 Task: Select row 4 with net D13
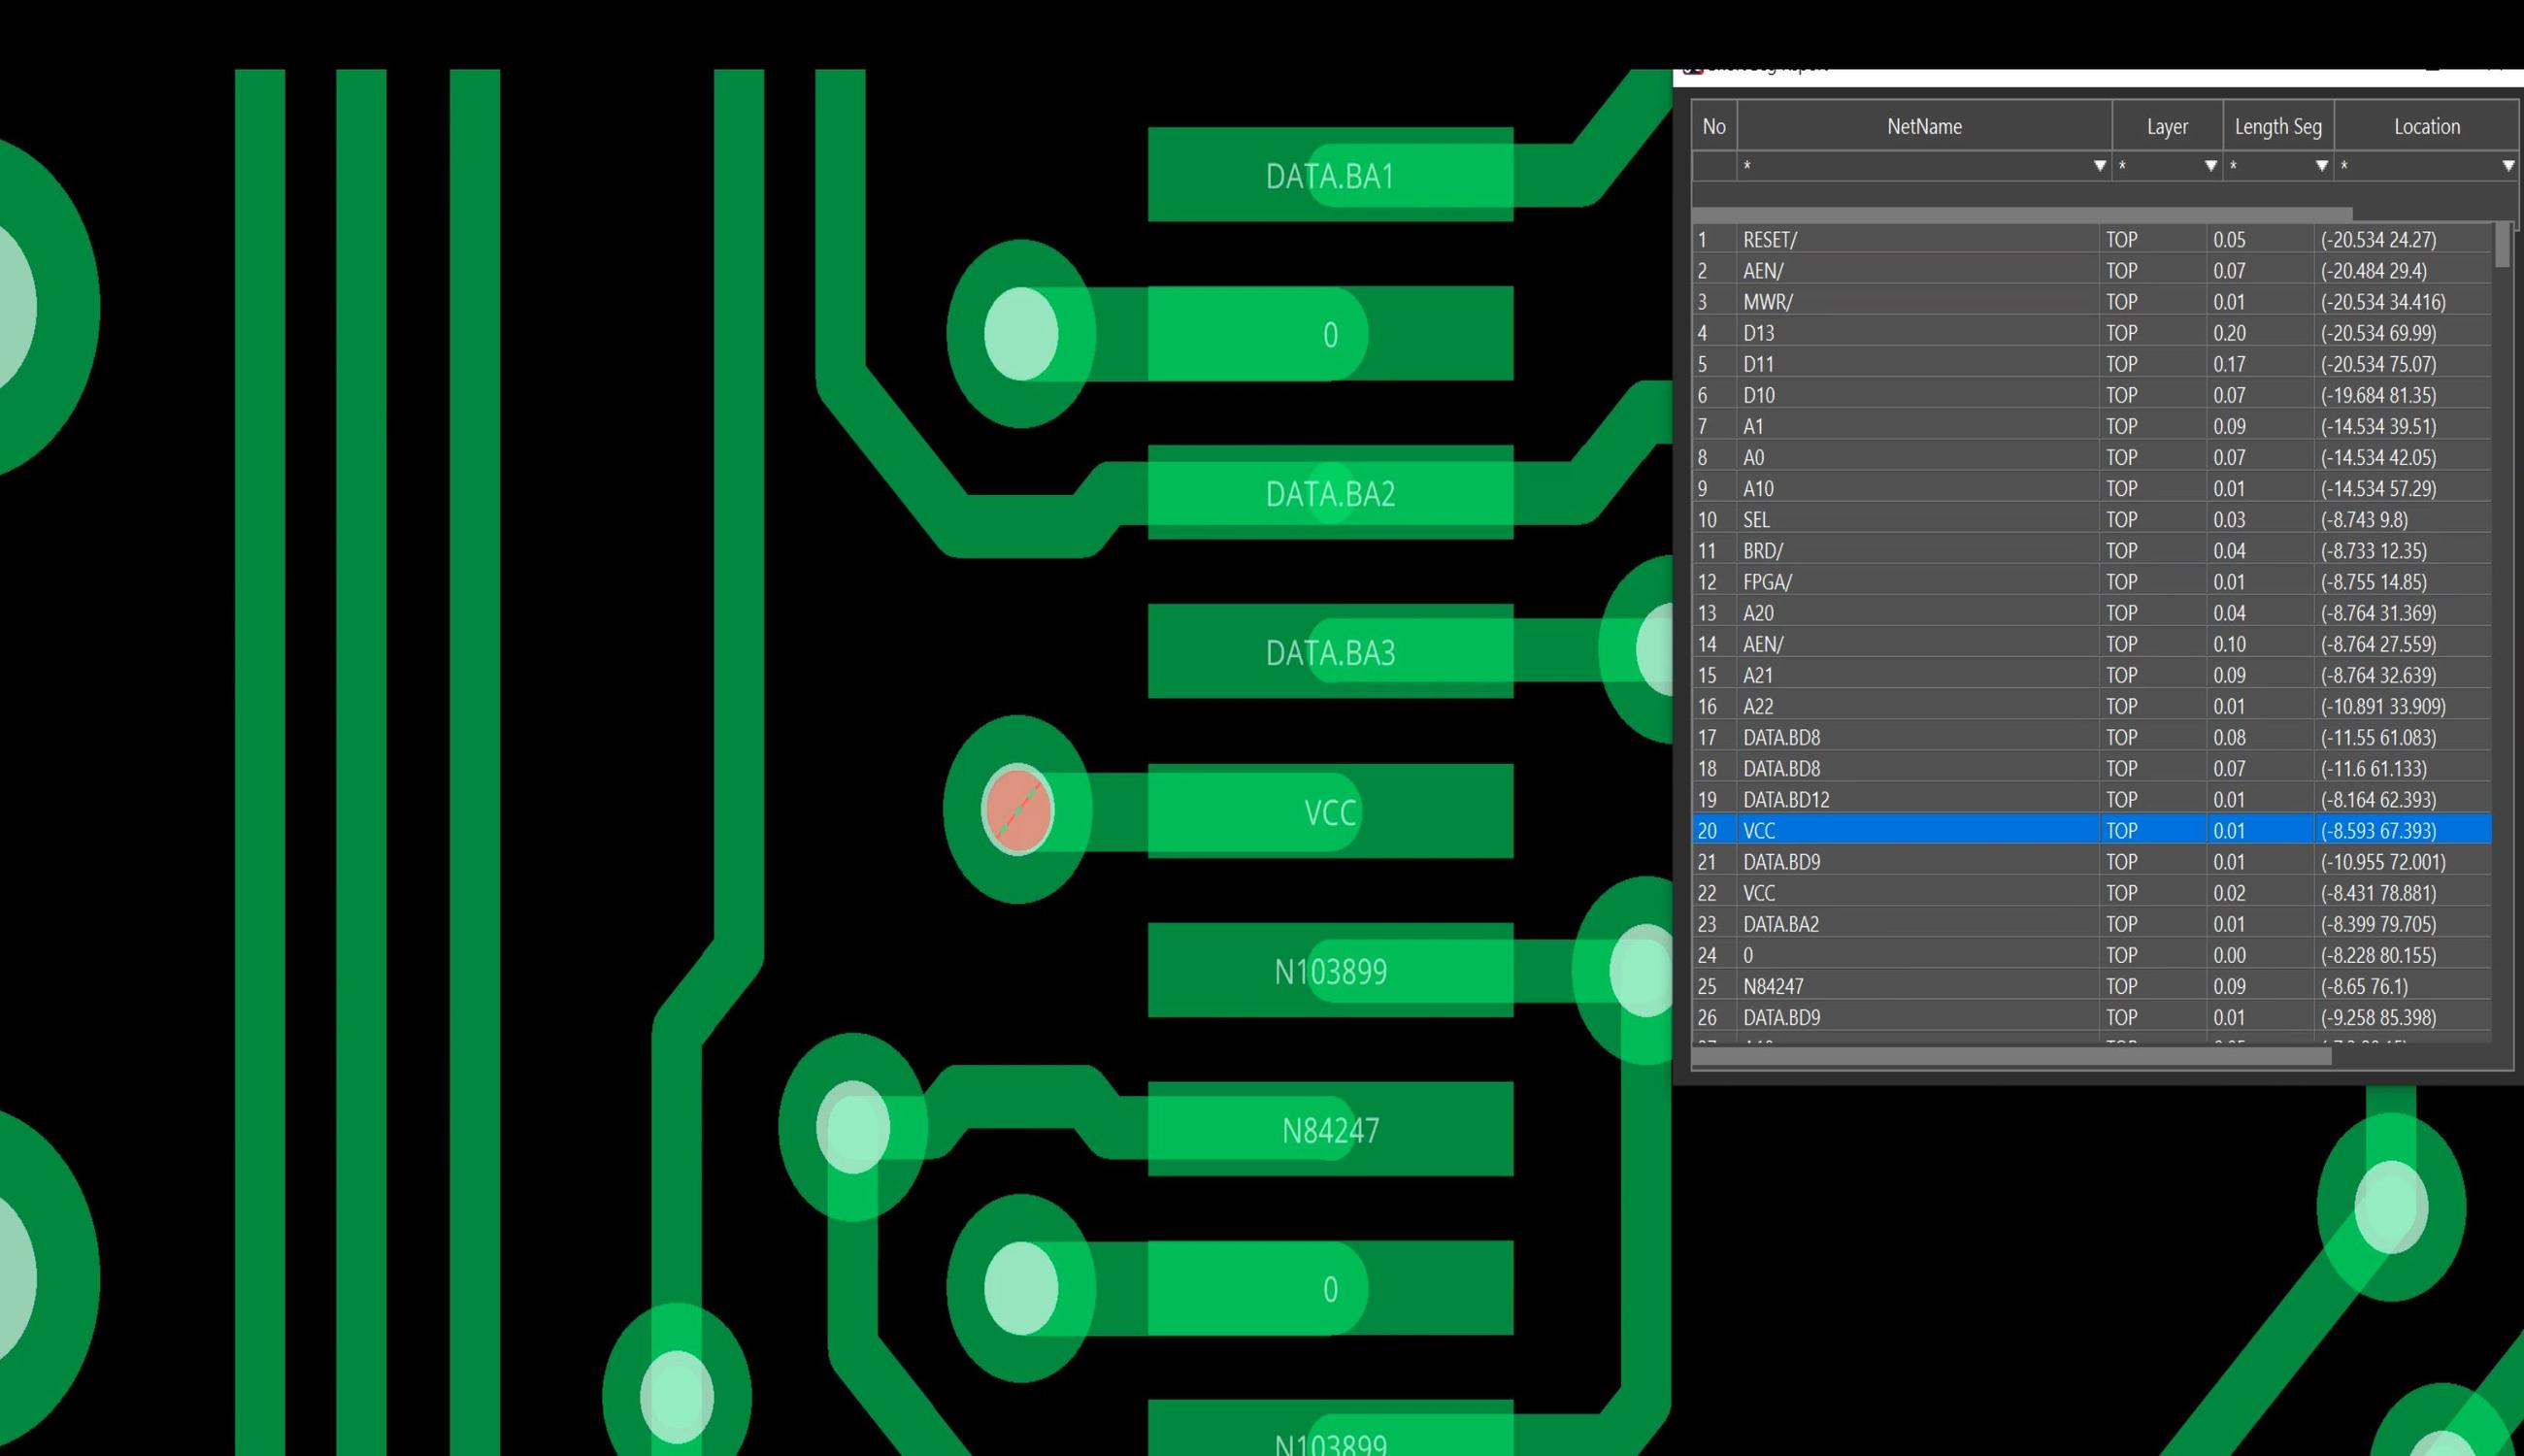click(2091, 333)
